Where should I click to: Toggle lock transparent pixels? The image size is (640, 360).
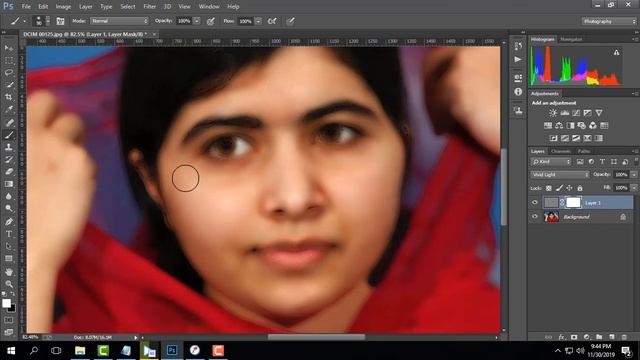[549, 188]
